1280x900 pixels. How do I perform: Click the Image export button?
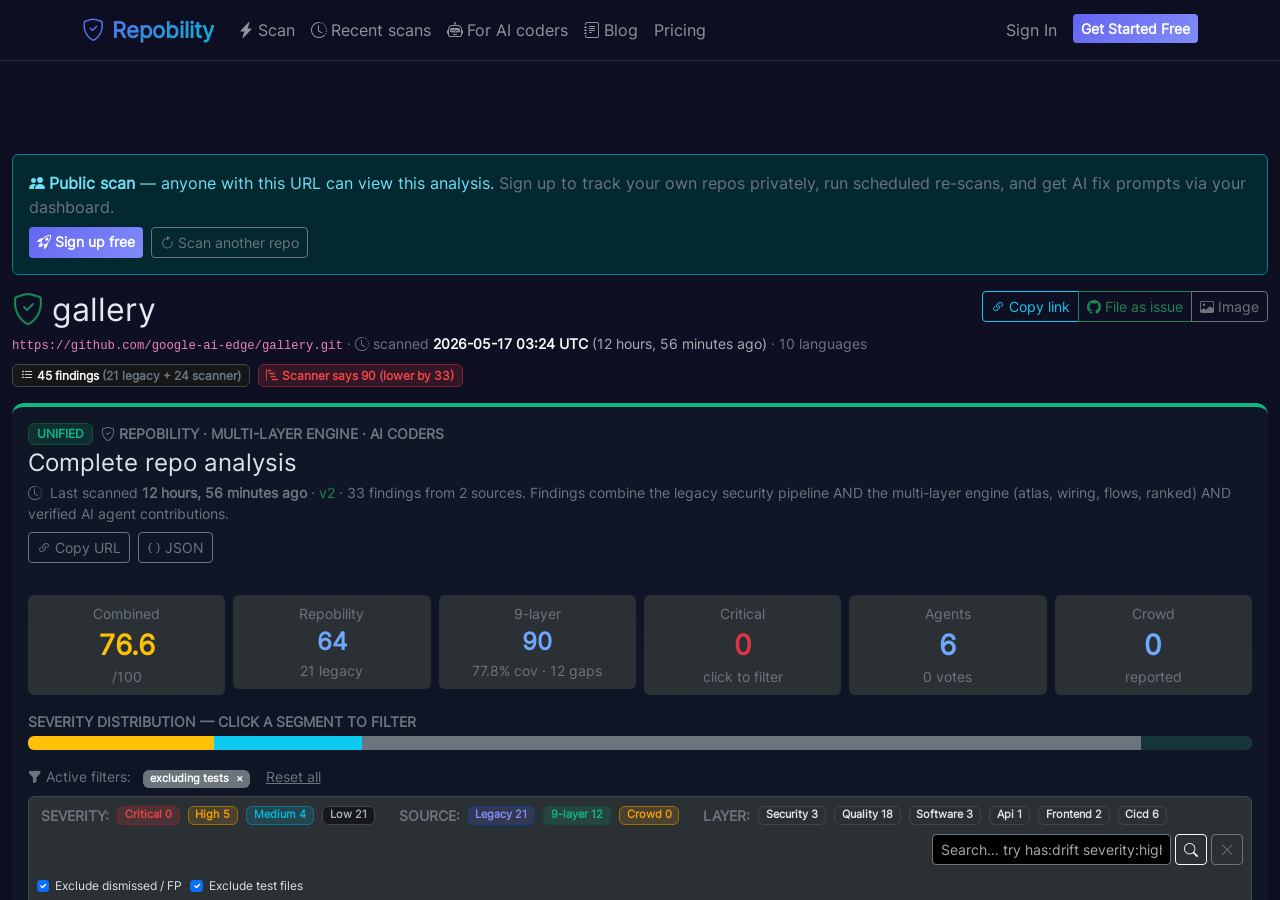(1229, 307)
